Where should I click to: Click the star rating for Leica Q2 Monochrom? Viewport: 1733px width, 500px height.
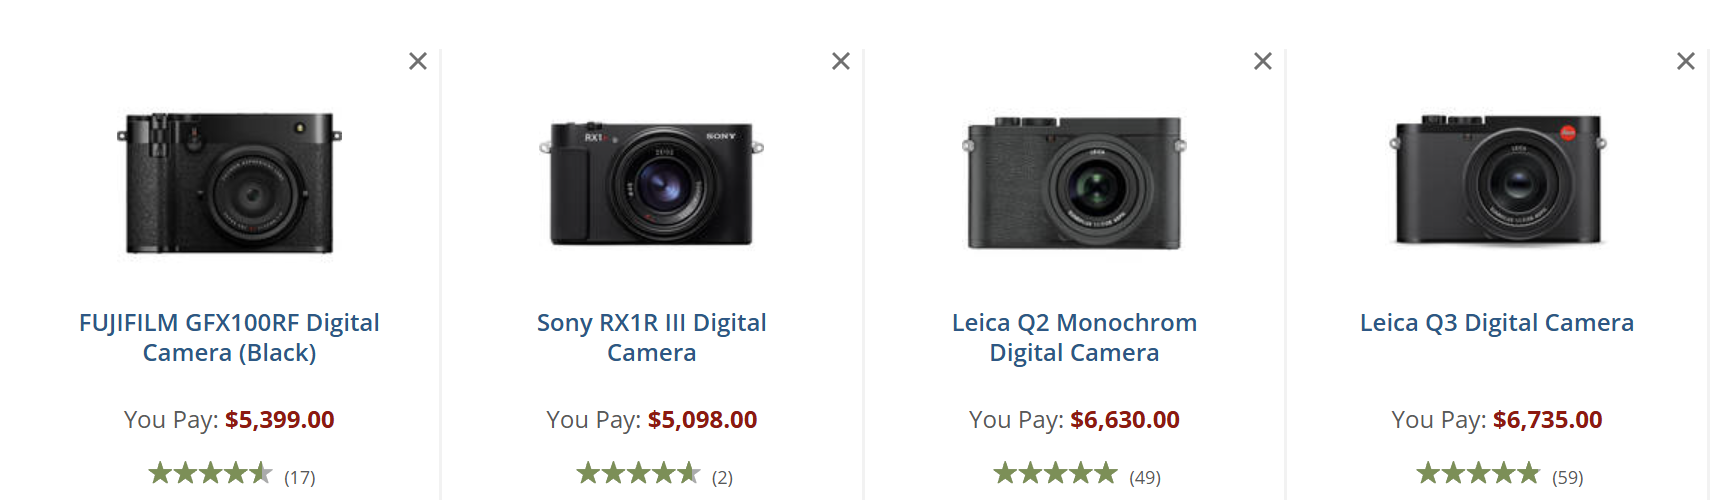(1055, 473)
